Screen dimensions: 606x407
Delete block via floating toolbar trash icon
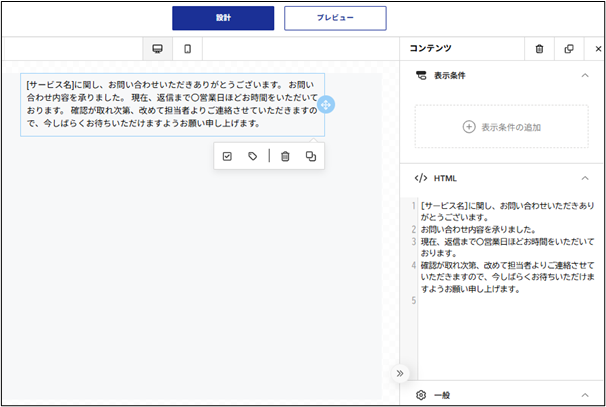coord(285,156)
